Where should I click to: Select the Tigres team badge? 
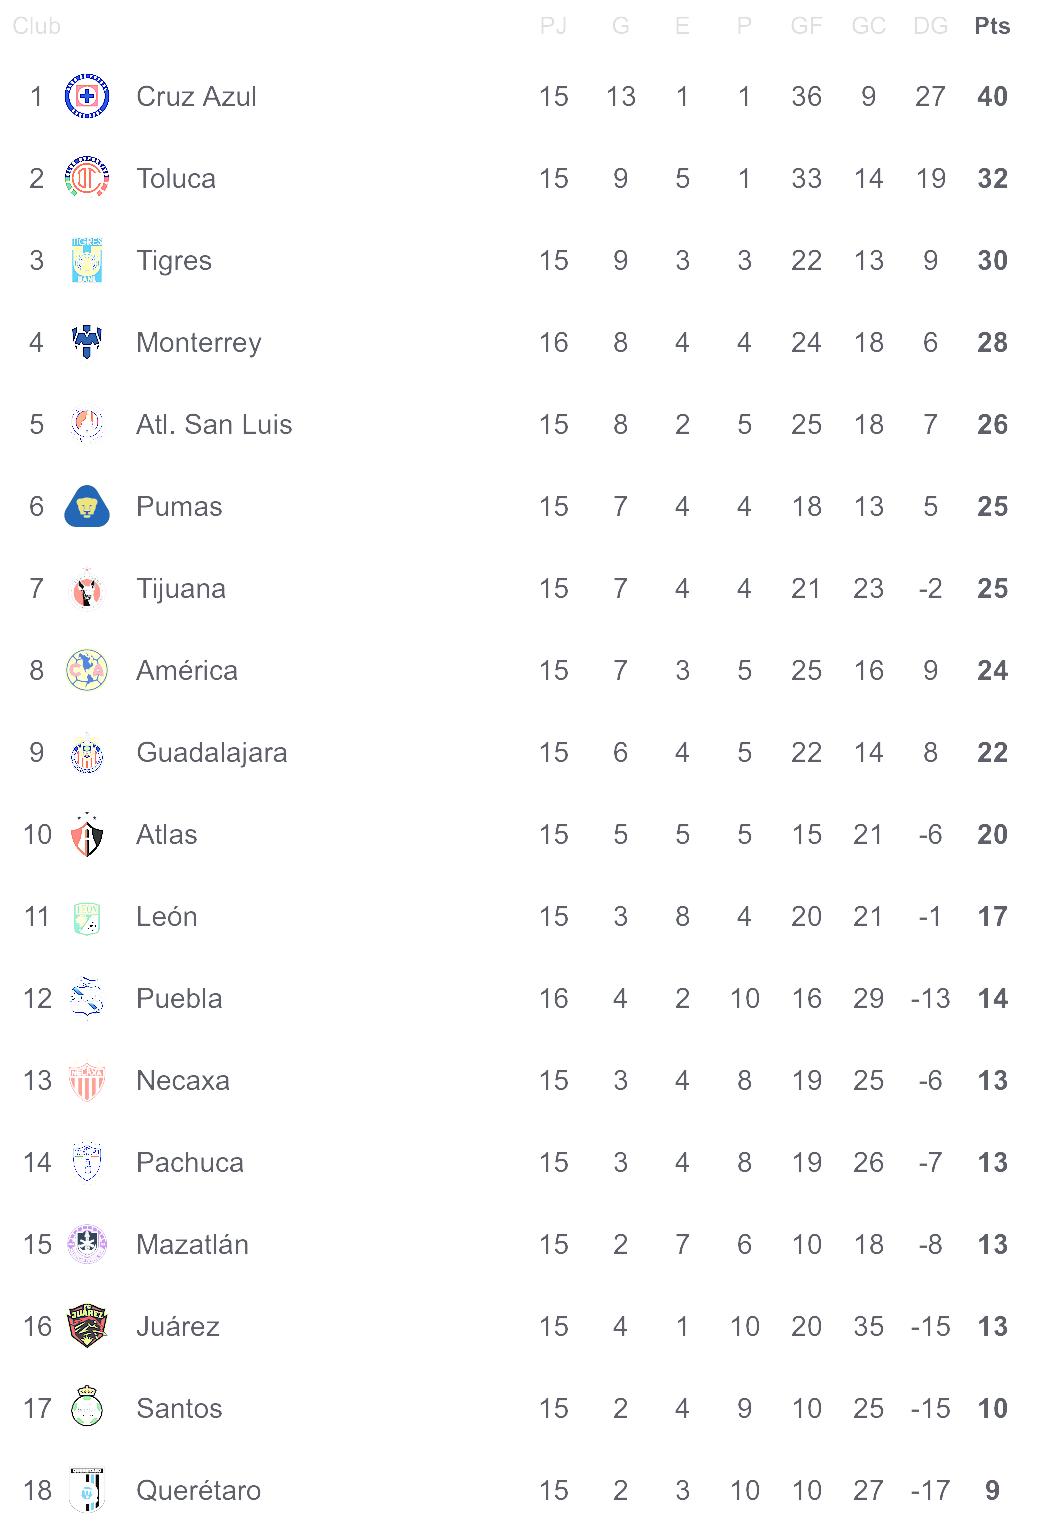point(87,261)
